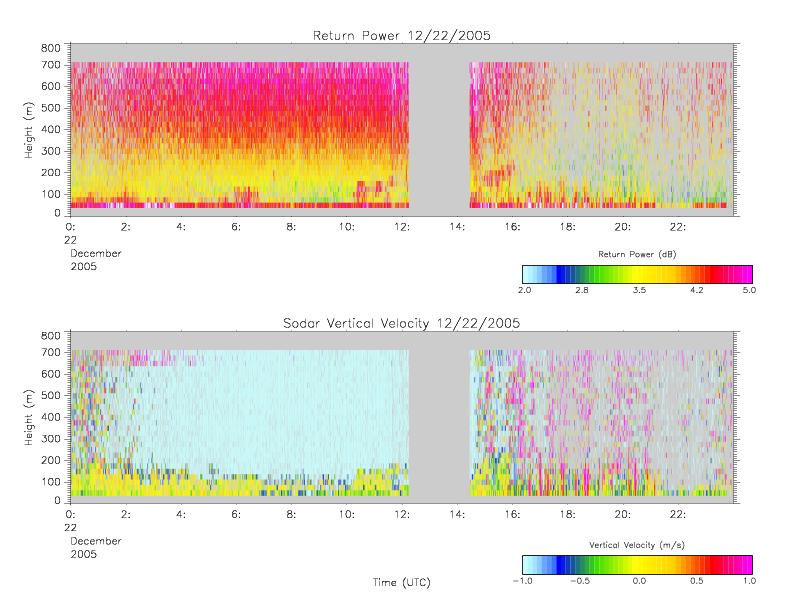Screen dimensions: 791x611
Task: Click the 5.0 tick on Return Power scale
Action: pyautogui.click(x=749, y=290)
